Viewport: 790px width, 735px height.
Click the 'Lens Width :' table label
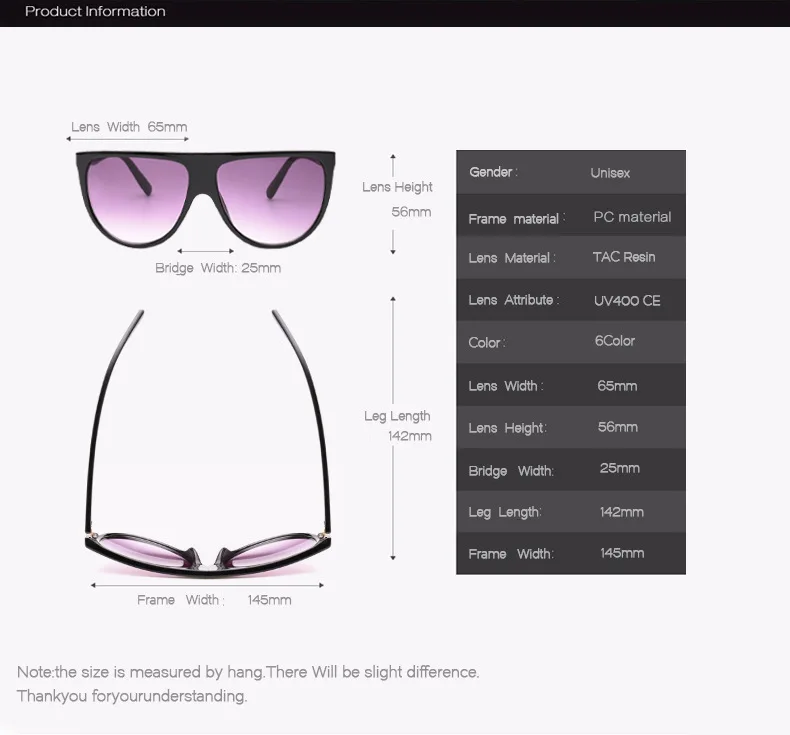(506, 386)
